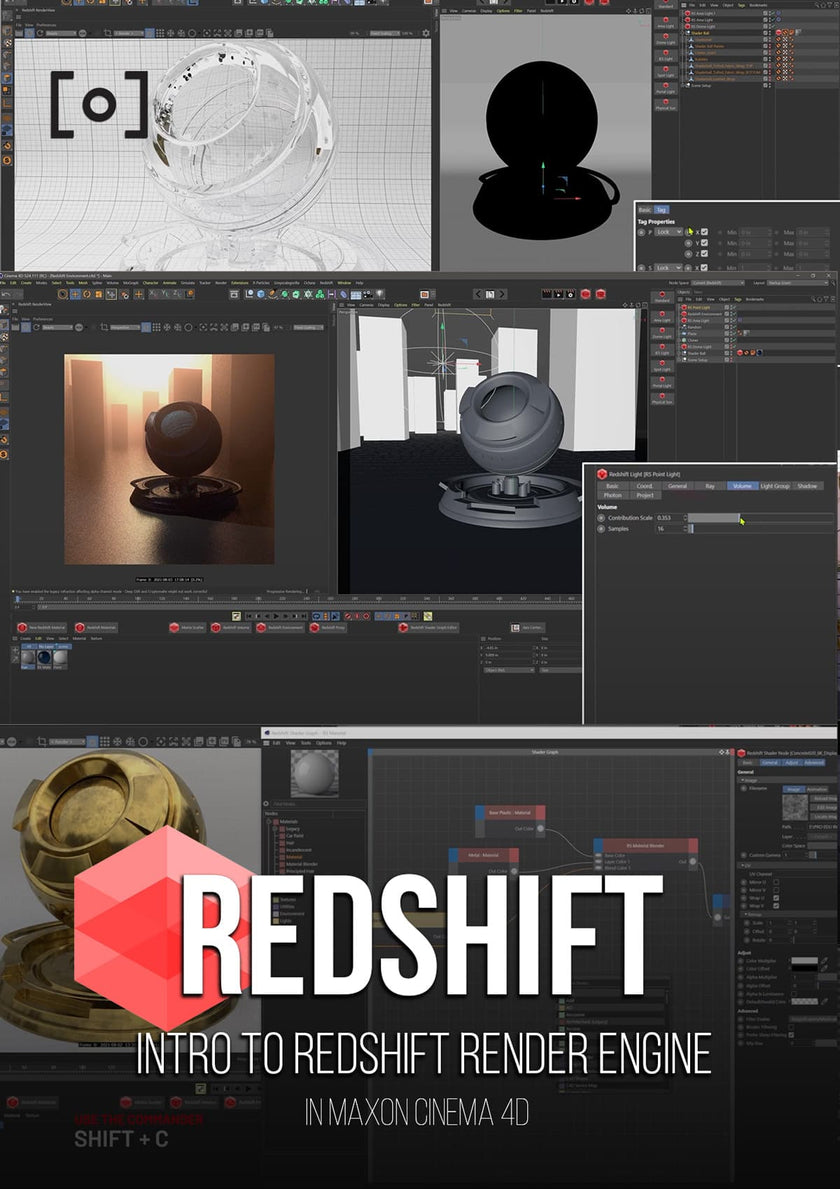Image resolution: width=840 pixels, height=1189 pixels.
Task: Click the Color Multiplier eyedropper icon
Action: (824, 961)
